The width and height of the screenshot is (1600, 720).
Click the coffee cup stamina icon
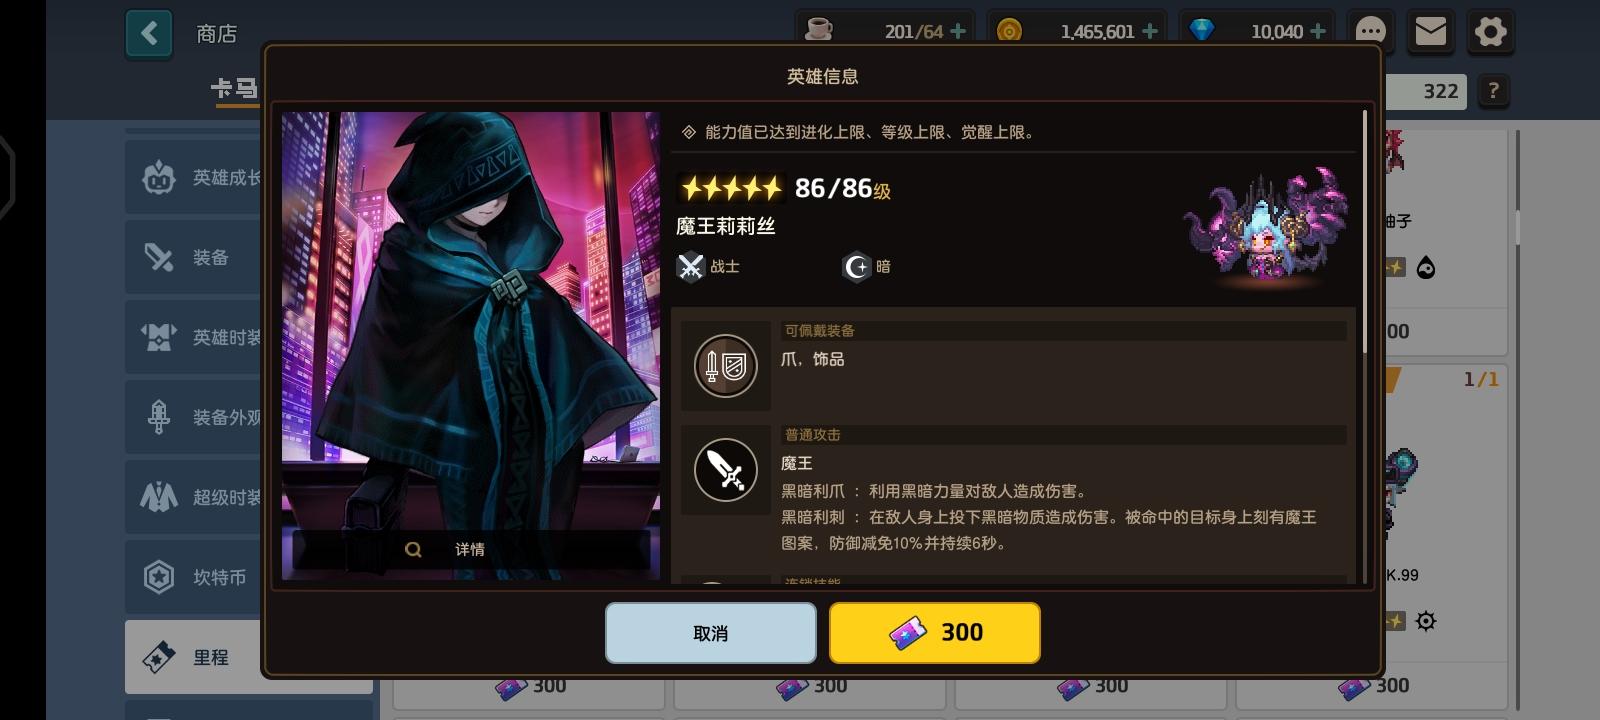tap(819, 30)
